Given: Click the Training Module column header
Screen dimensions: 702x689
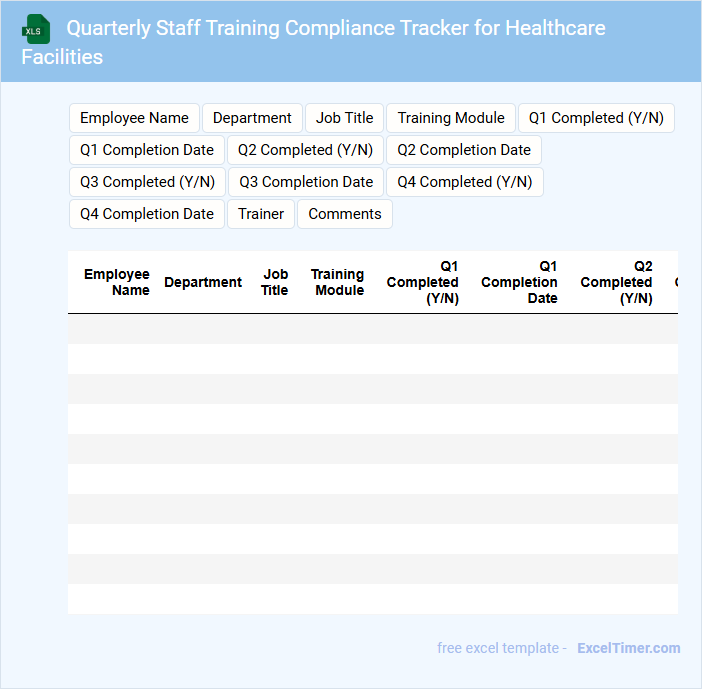Looking at the screenshot, I should pos(338,282).
